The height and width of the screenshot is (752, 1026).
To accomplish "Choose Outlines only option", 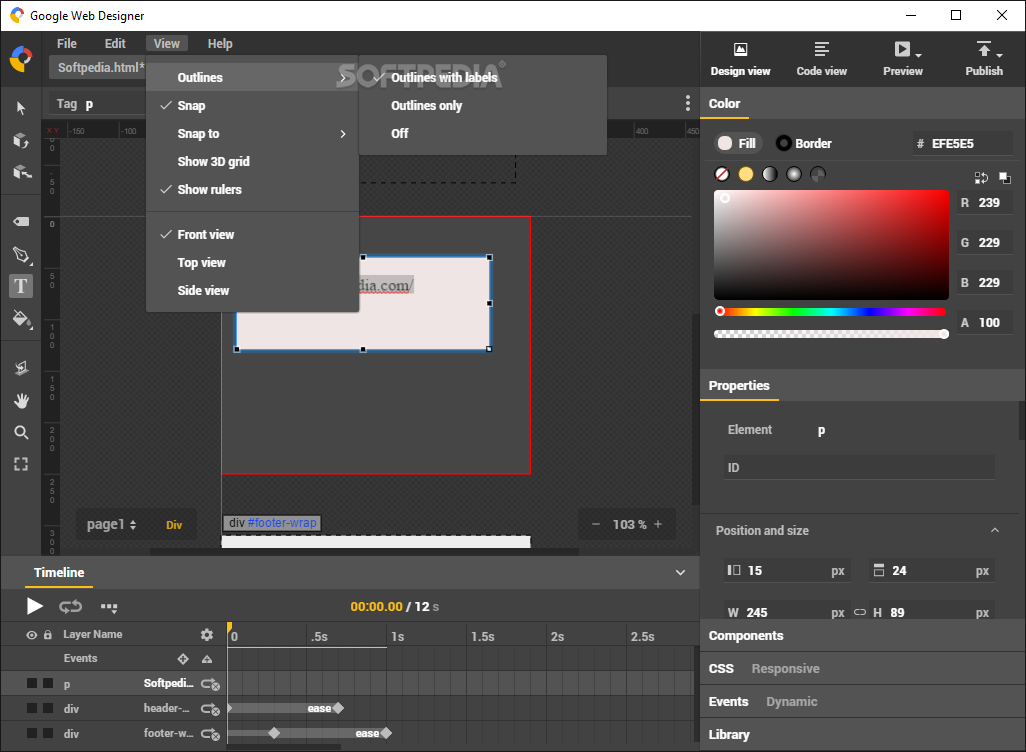I will coord(482,105).
